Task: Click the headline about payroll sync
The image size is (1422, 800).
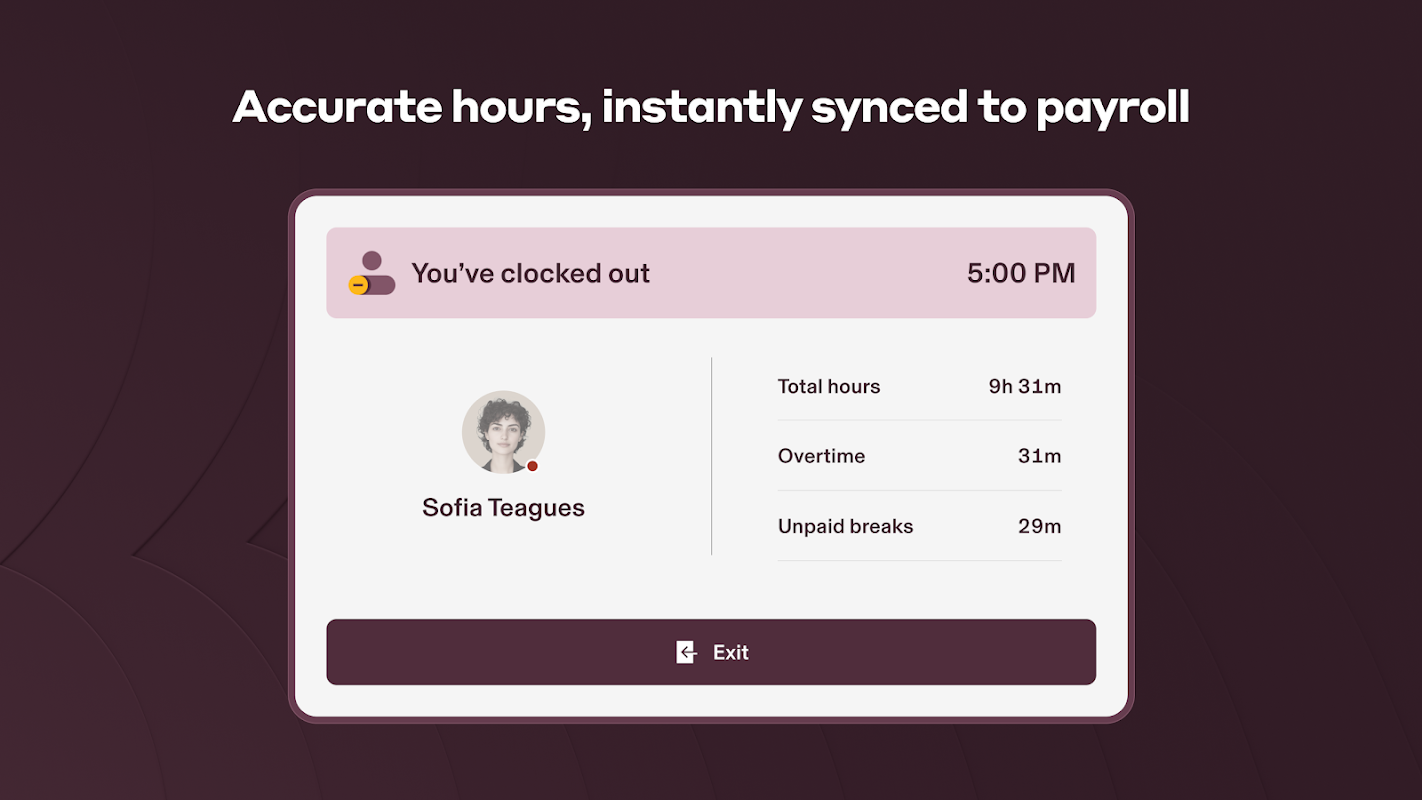Action: [x=711, y=108]
